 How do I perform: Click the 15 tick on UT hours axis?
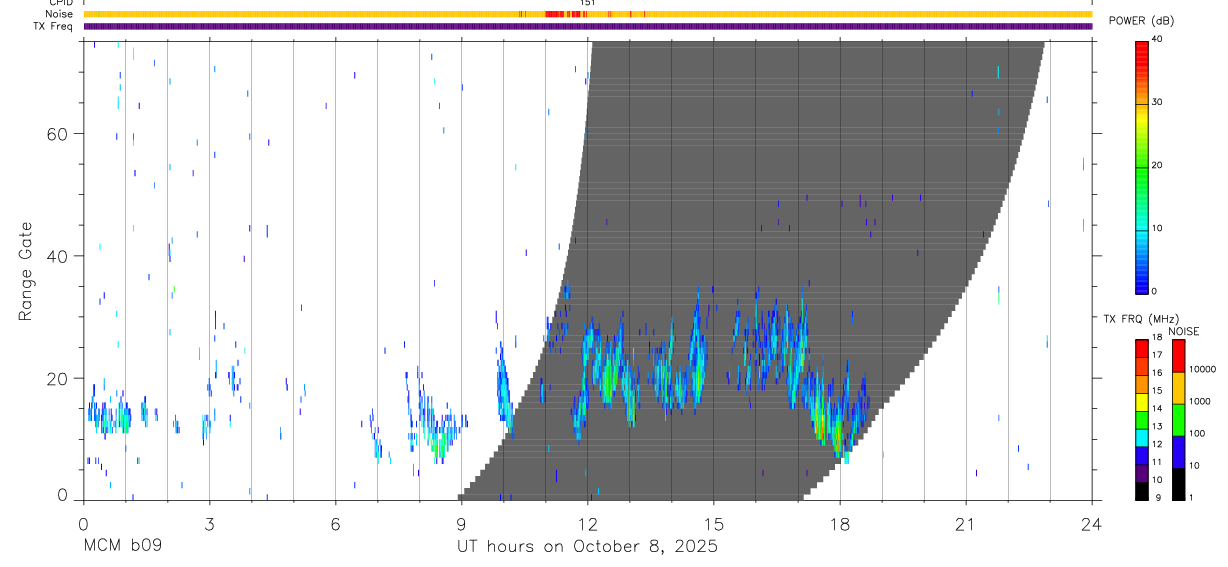click(x=714, y=523)
